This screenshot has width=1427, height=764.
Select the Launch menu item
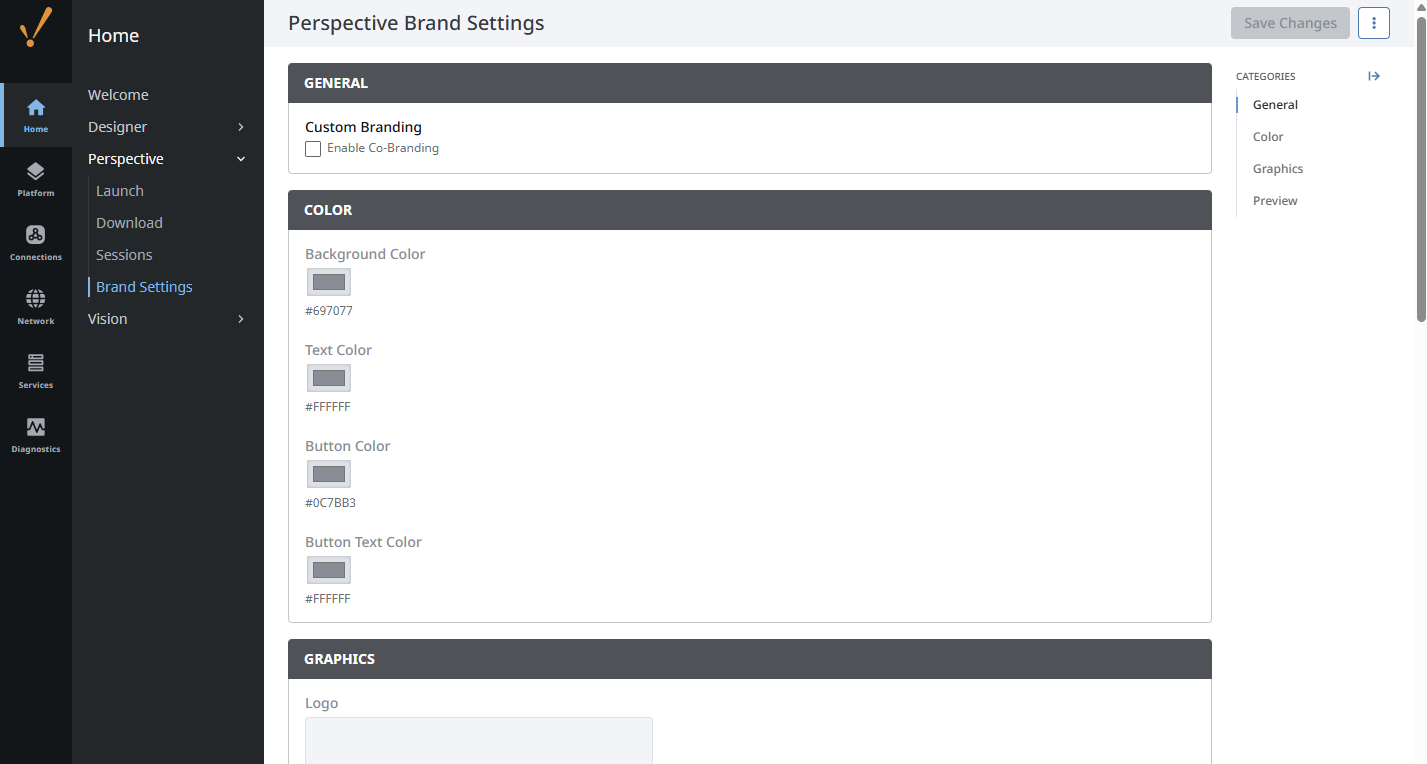click(x=120, y=191)
